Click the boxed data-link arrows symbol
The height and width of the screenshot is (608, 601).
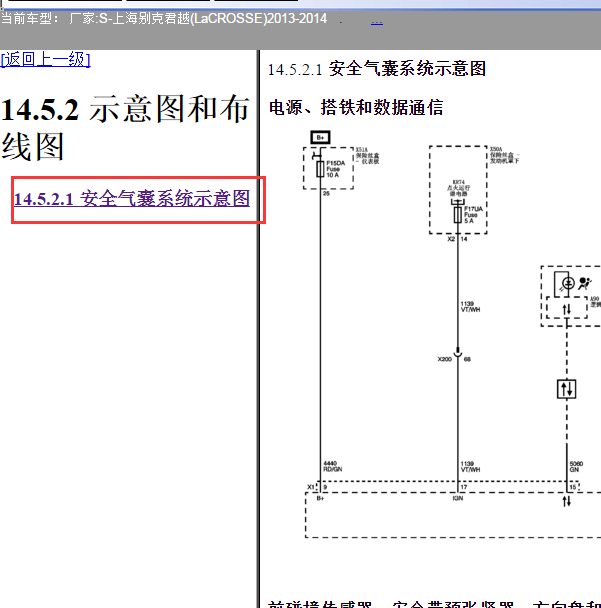[566, 389]
